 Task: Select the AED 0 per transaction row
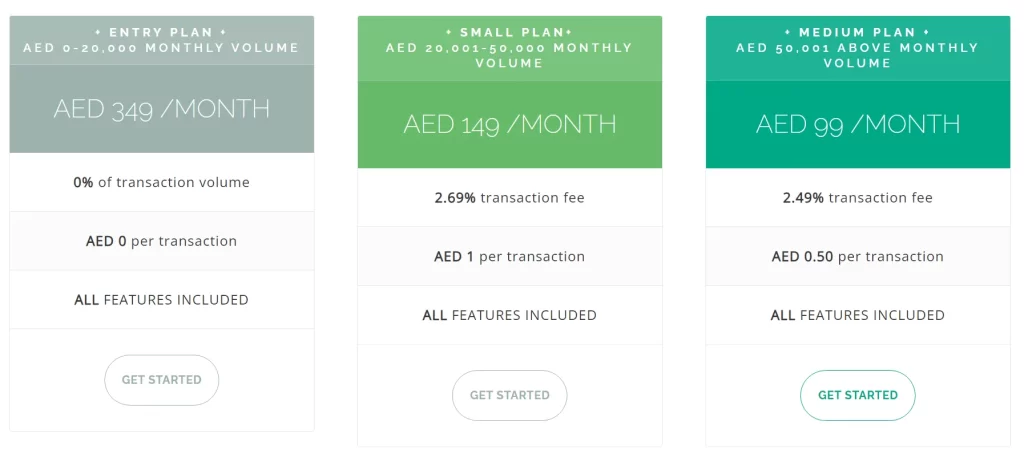tap(162, 241)
